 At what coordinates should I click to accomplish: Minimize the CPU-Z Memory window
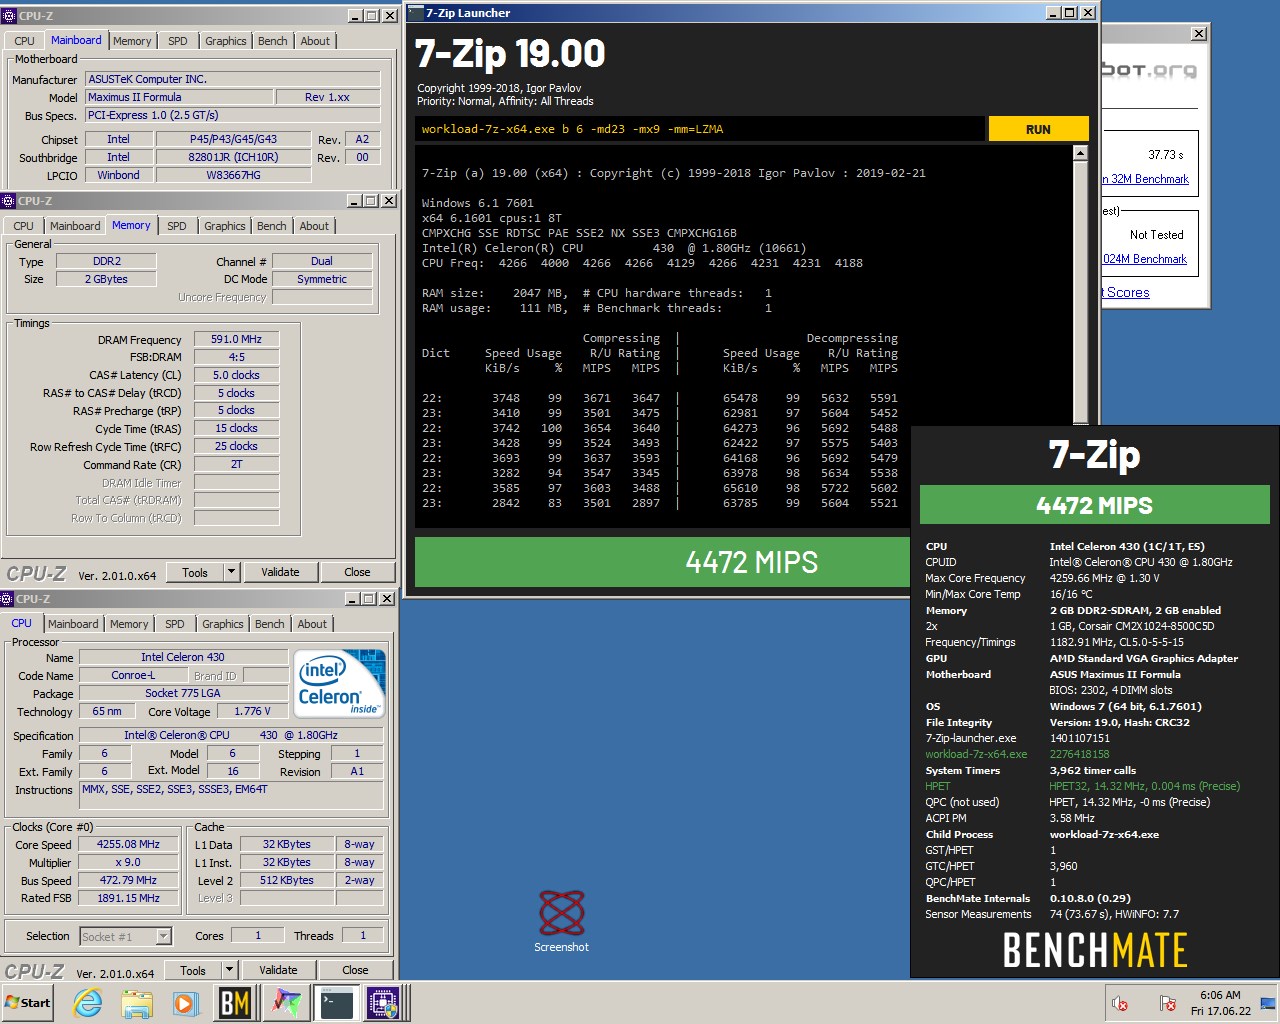tap(356, 200)
